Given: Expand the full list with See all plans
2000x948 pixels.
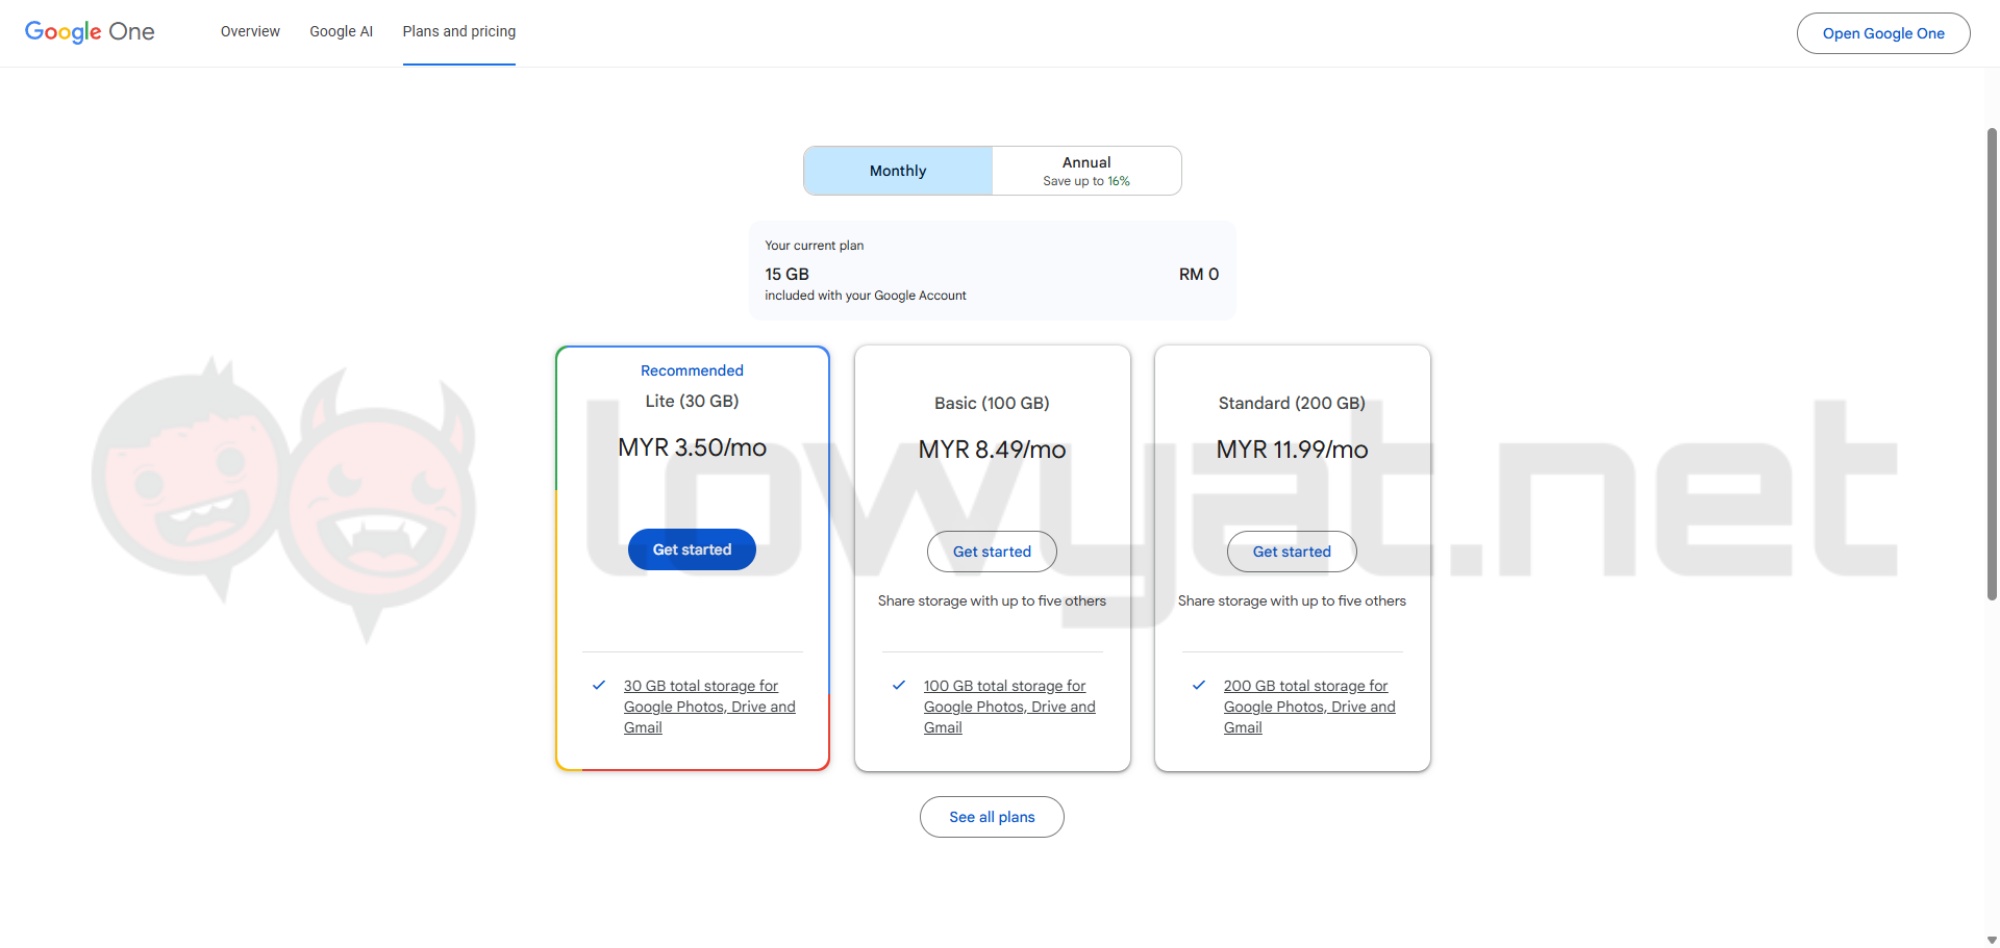Looking at the screenshot, I should [x=991, y=817].
